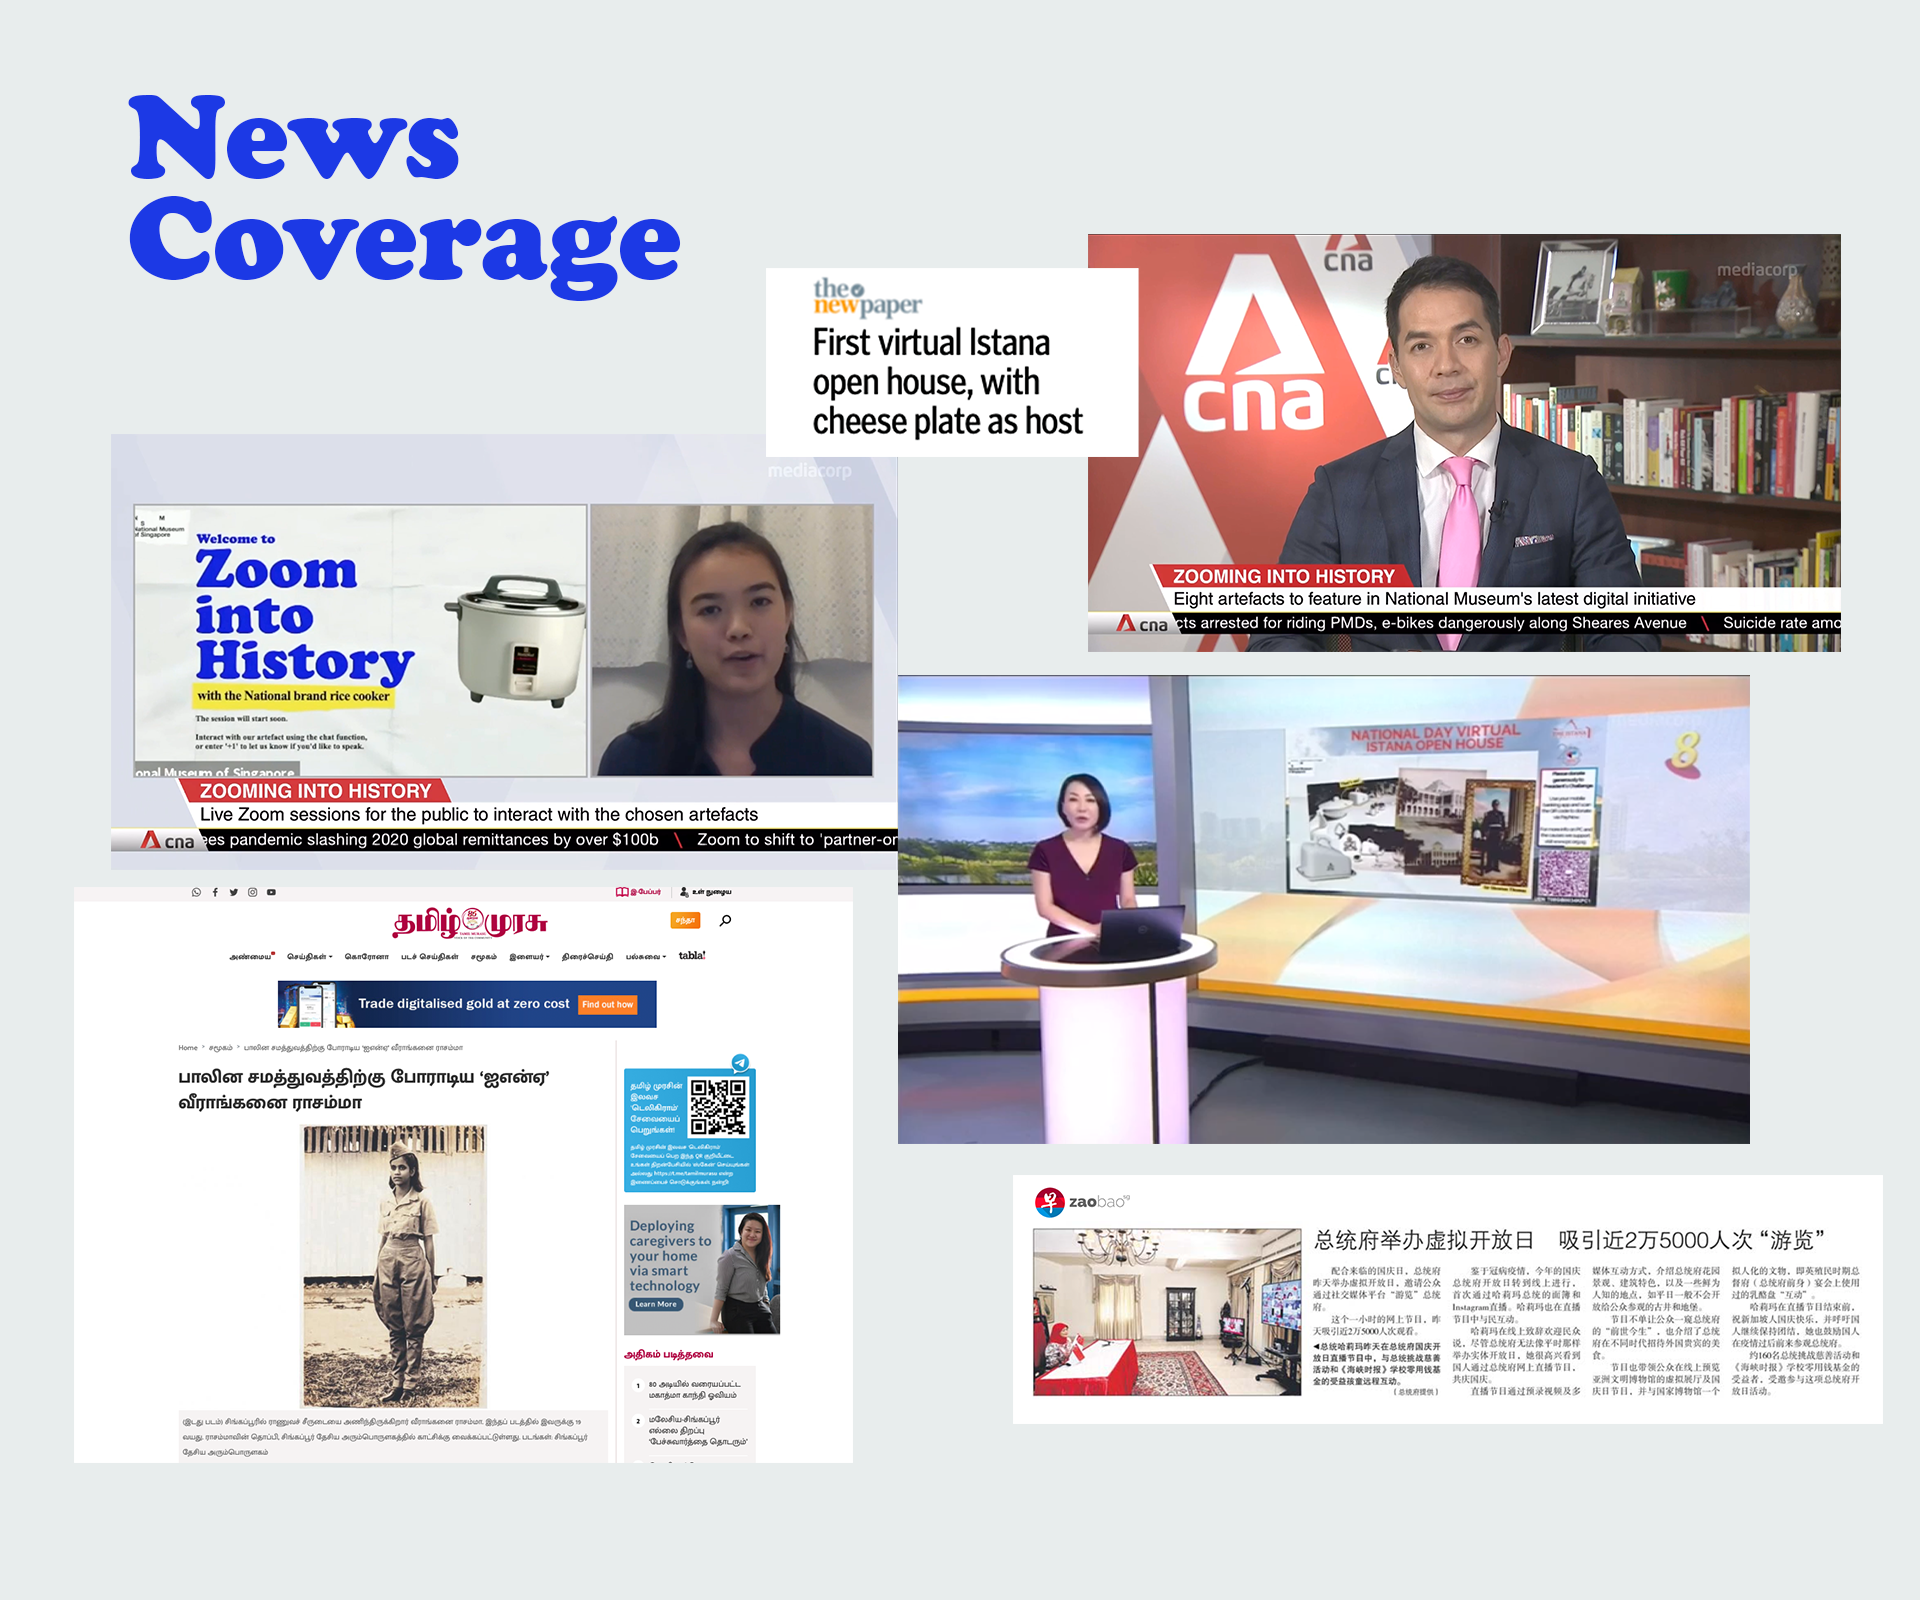
Task: Click the உள் நுழைய login text link
Action: 712,892
